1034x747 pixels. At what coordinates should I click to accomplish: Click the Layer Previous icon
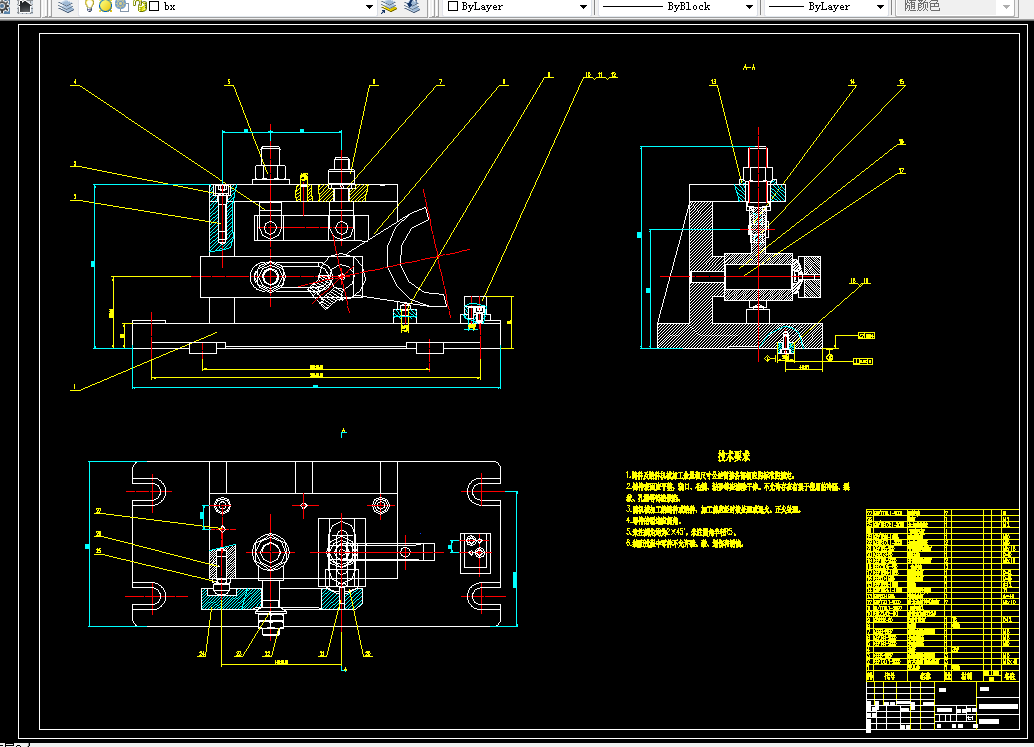pos(413,7)
